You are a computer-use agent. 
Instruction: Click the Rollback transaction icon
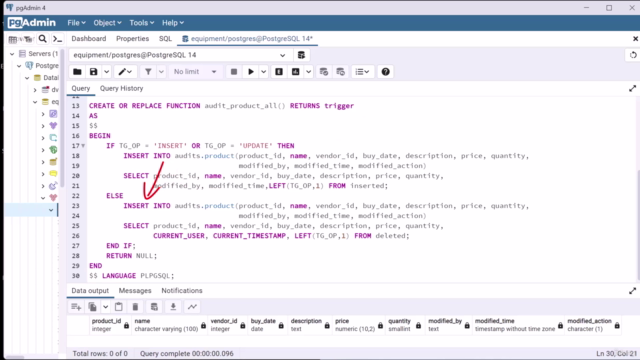coord(340,72)
